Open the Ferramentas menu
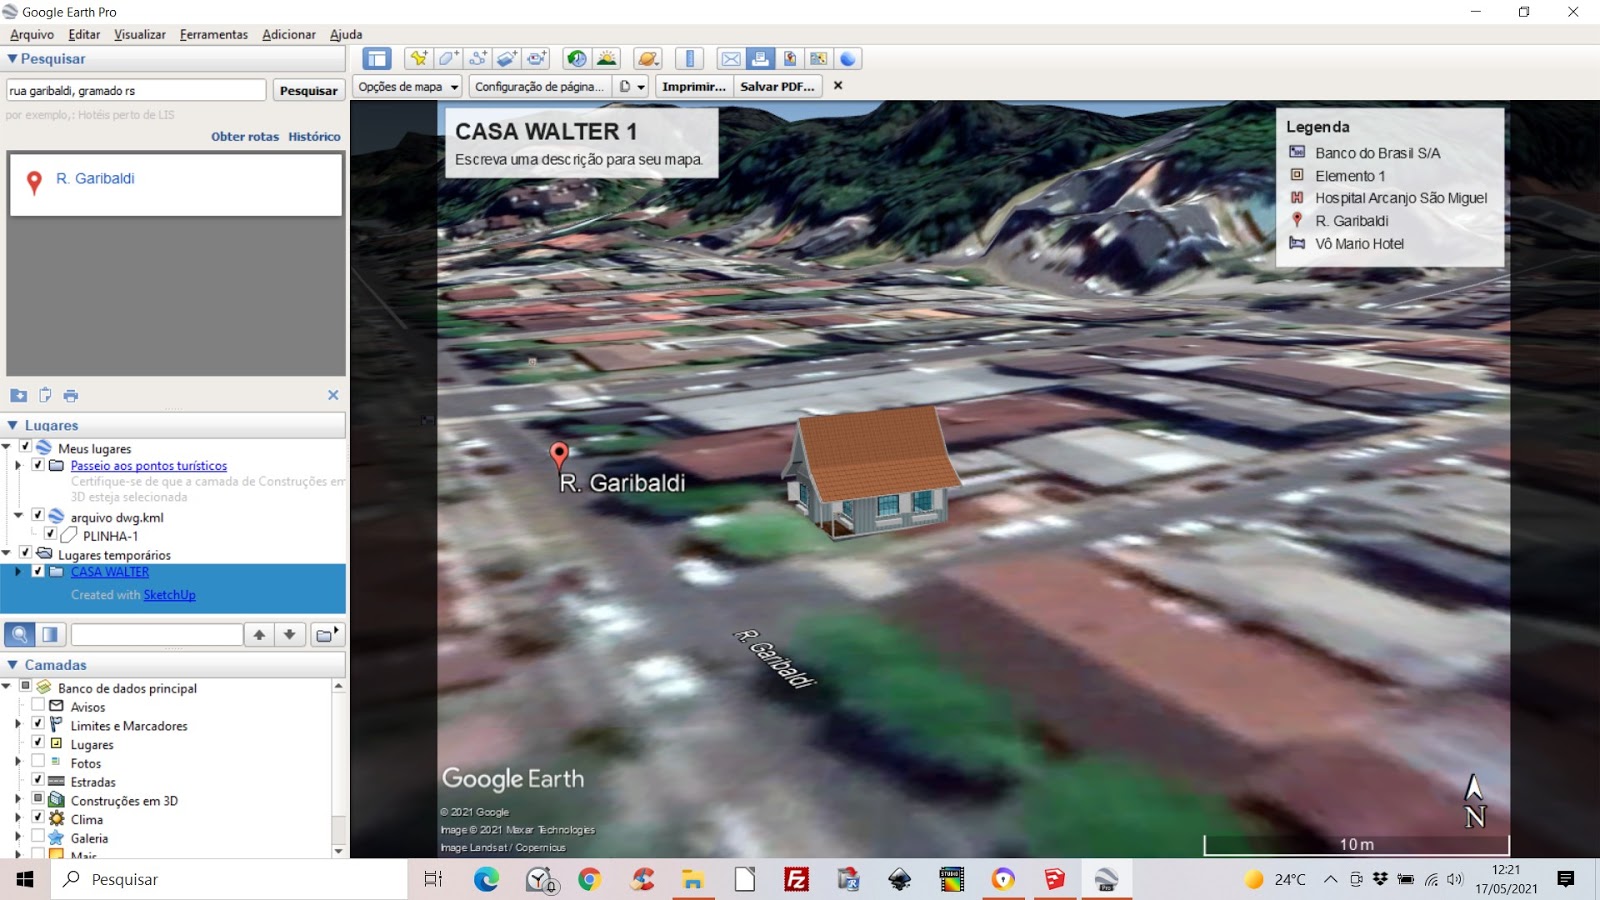Viewport: 1600px width, 900px height. (214, 34)
